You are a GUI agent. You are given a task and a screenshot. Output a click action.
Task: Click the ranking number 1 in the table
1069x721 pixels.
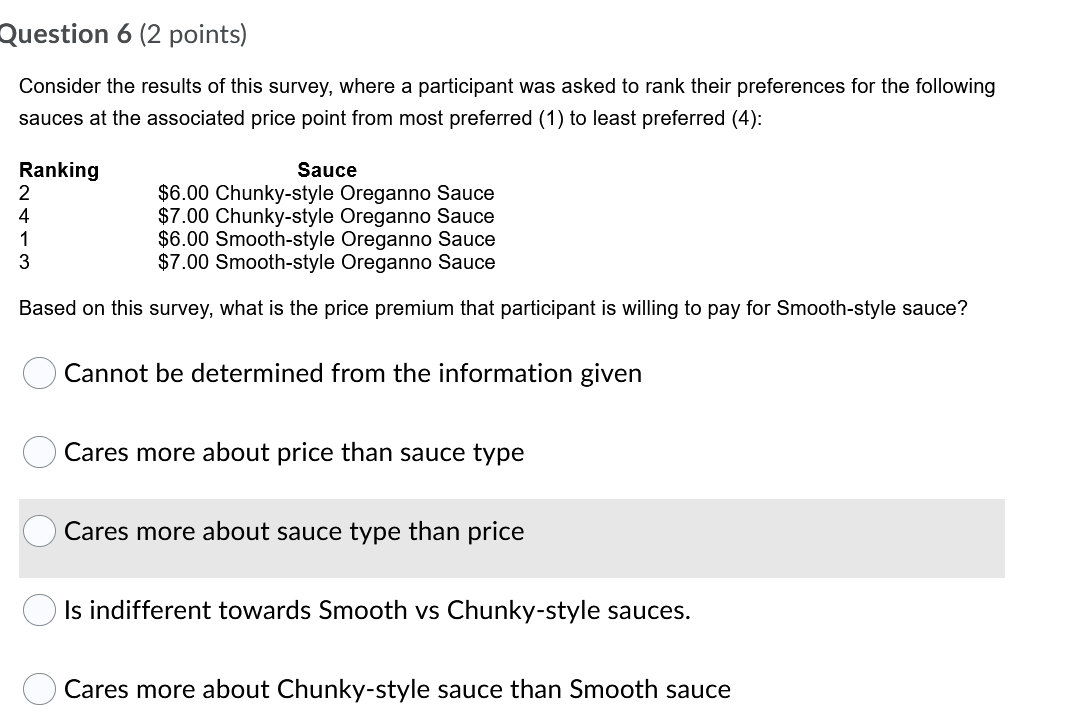point(22,239)
